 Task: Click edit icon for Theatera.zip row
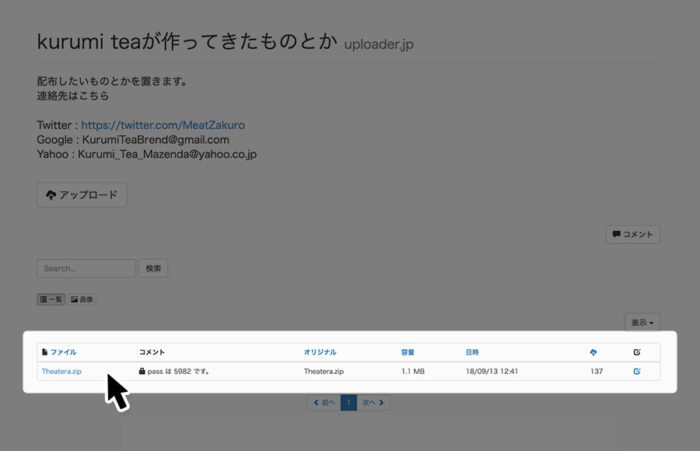click(x=637, y=371)
